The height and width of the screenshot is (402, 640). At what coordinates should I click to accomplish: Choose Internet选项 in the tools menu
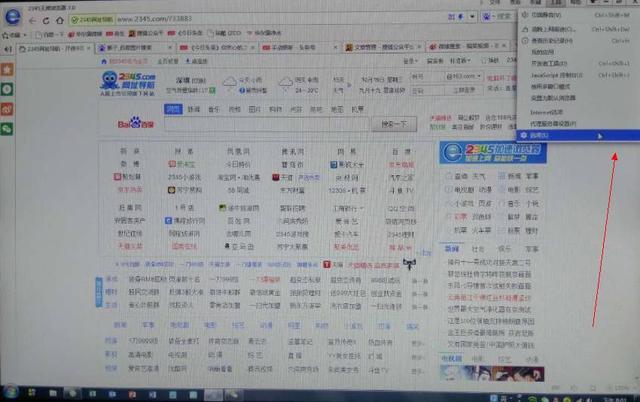pos(578,112)
